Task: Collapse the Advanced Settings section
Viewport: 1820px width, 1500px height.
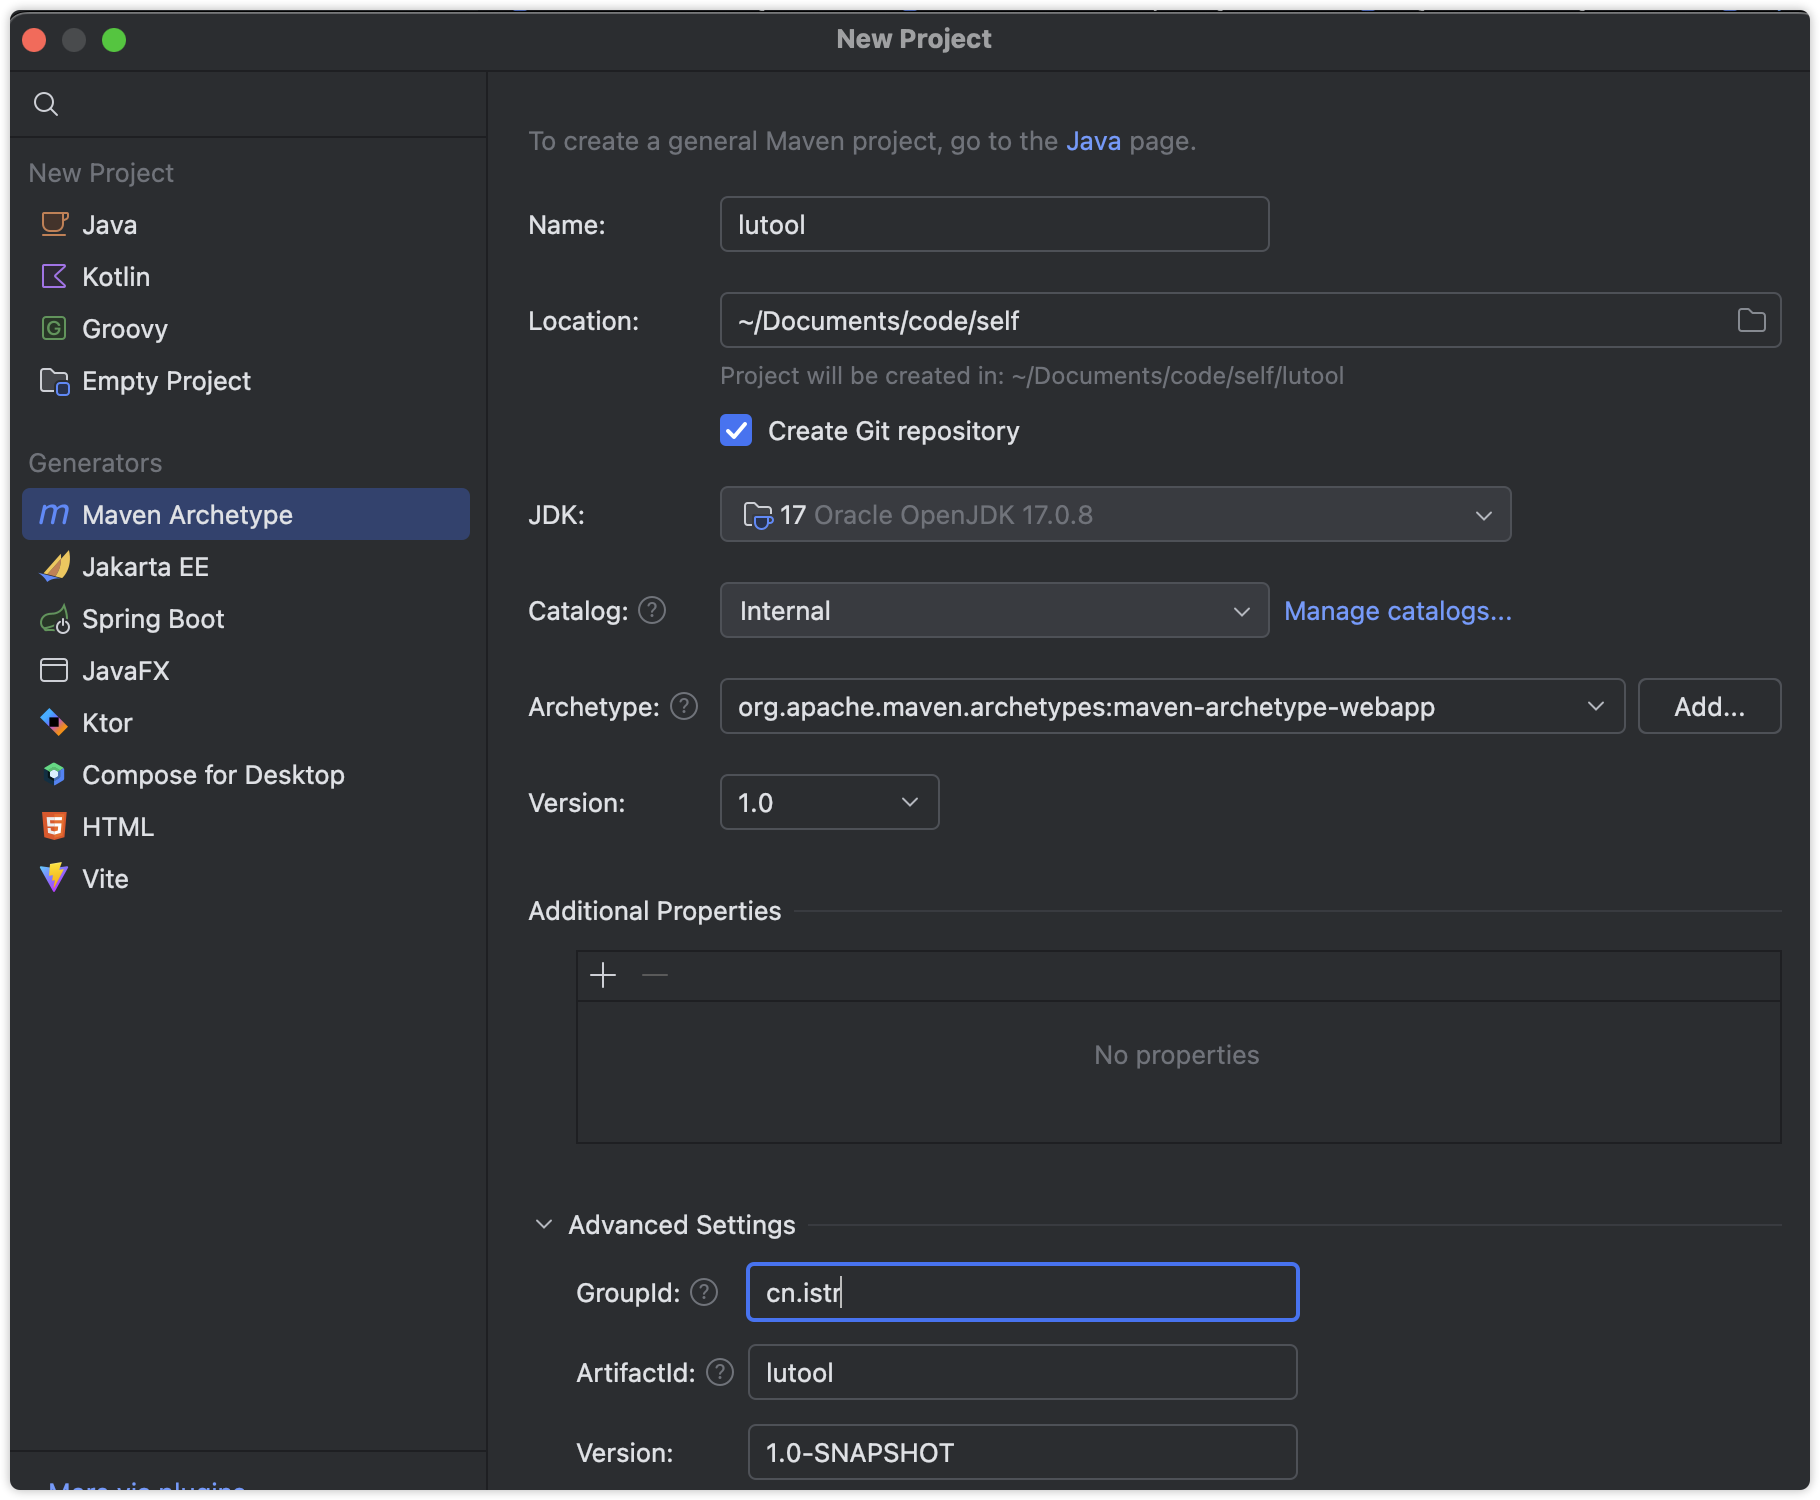Action: coord(544,1224)
